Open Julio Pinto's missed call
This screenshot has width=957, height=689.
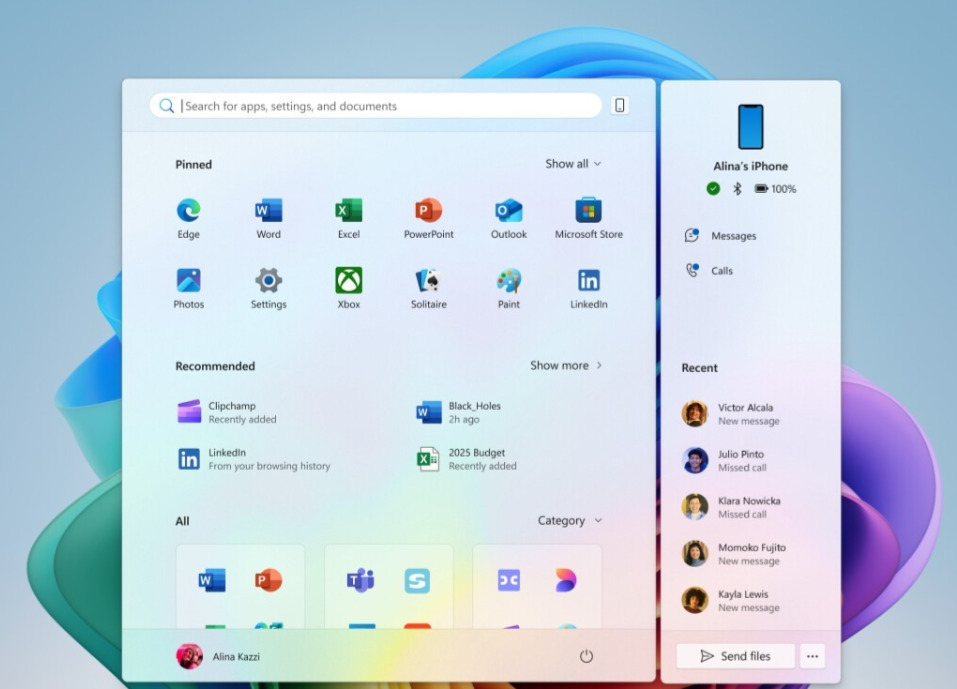(724, 461)
